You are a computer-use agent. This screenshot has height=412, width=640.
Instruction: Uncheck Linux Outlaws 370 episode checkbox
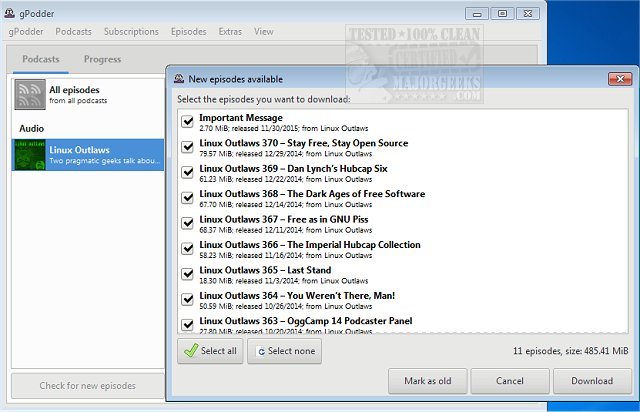click(x=187, y=147)
